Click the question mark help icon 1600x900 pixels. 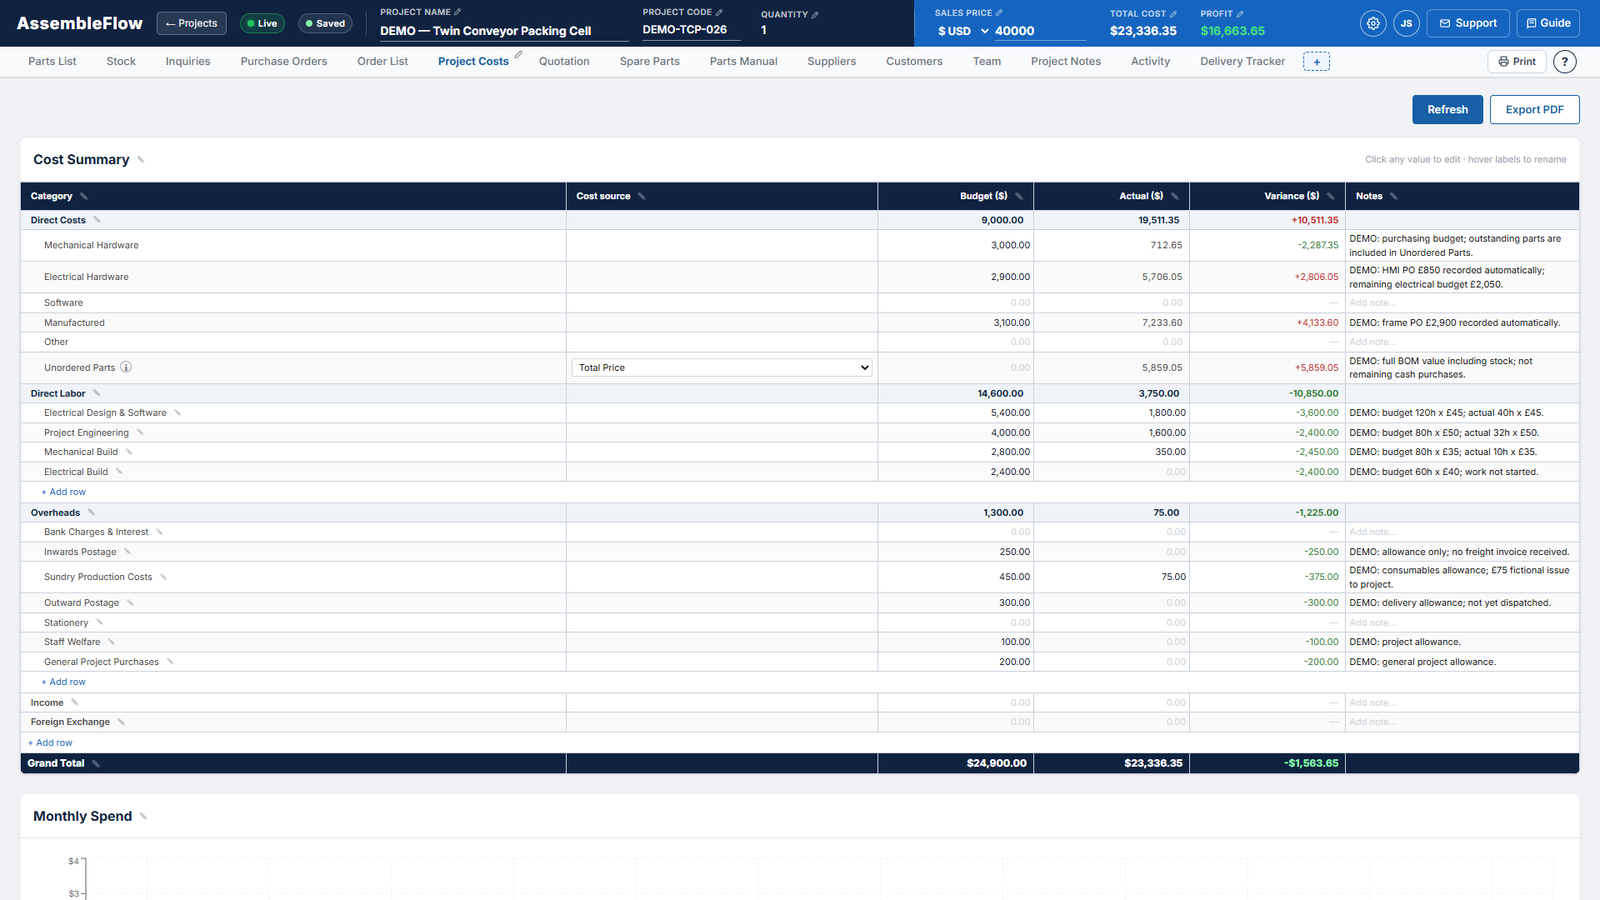click(1565, 62)
